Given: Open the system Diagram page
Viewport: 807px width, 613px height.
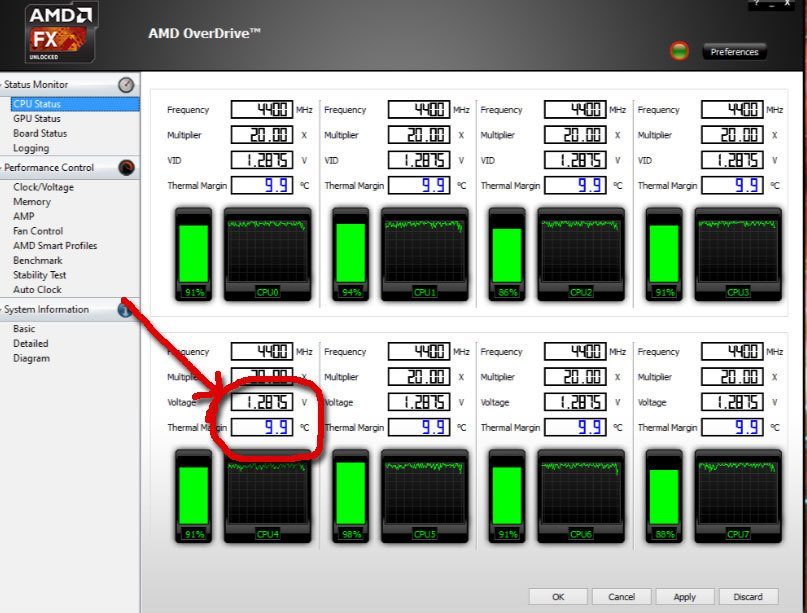Looking at the screenshot, I should (31, 358).
